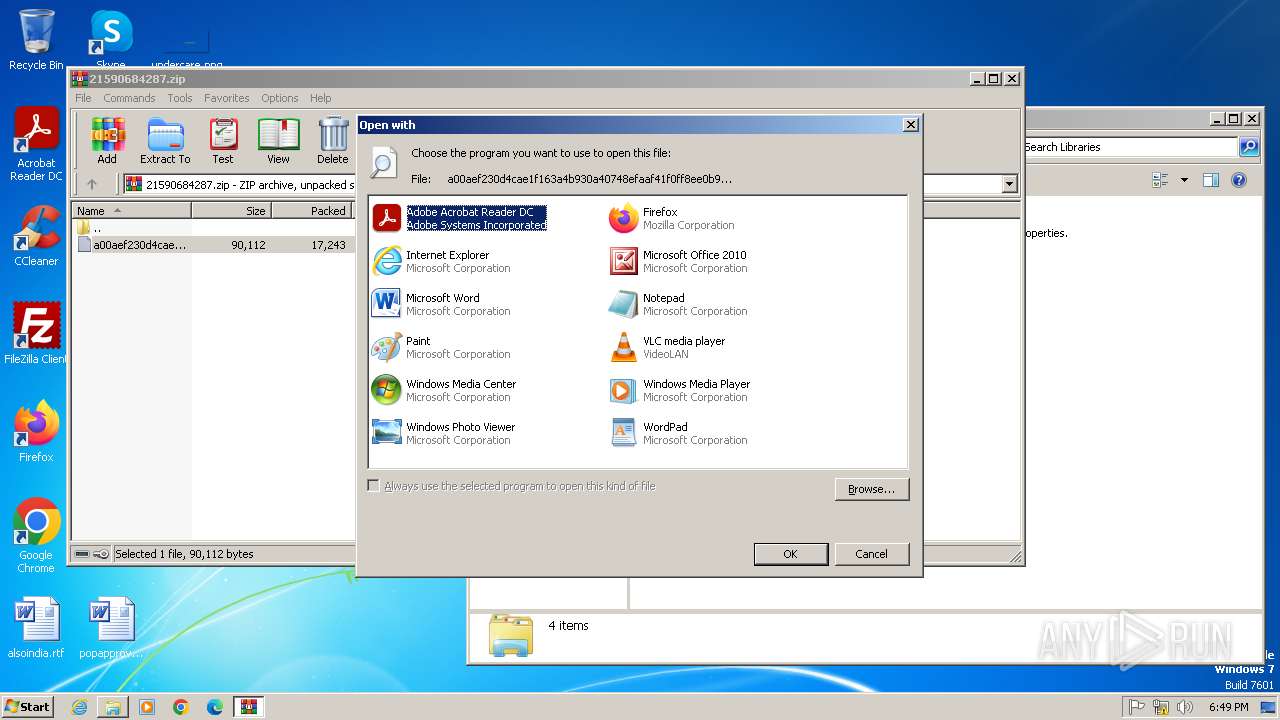
Task: Open WinRAR Tools menu
Action: click(x=180, y=98)
